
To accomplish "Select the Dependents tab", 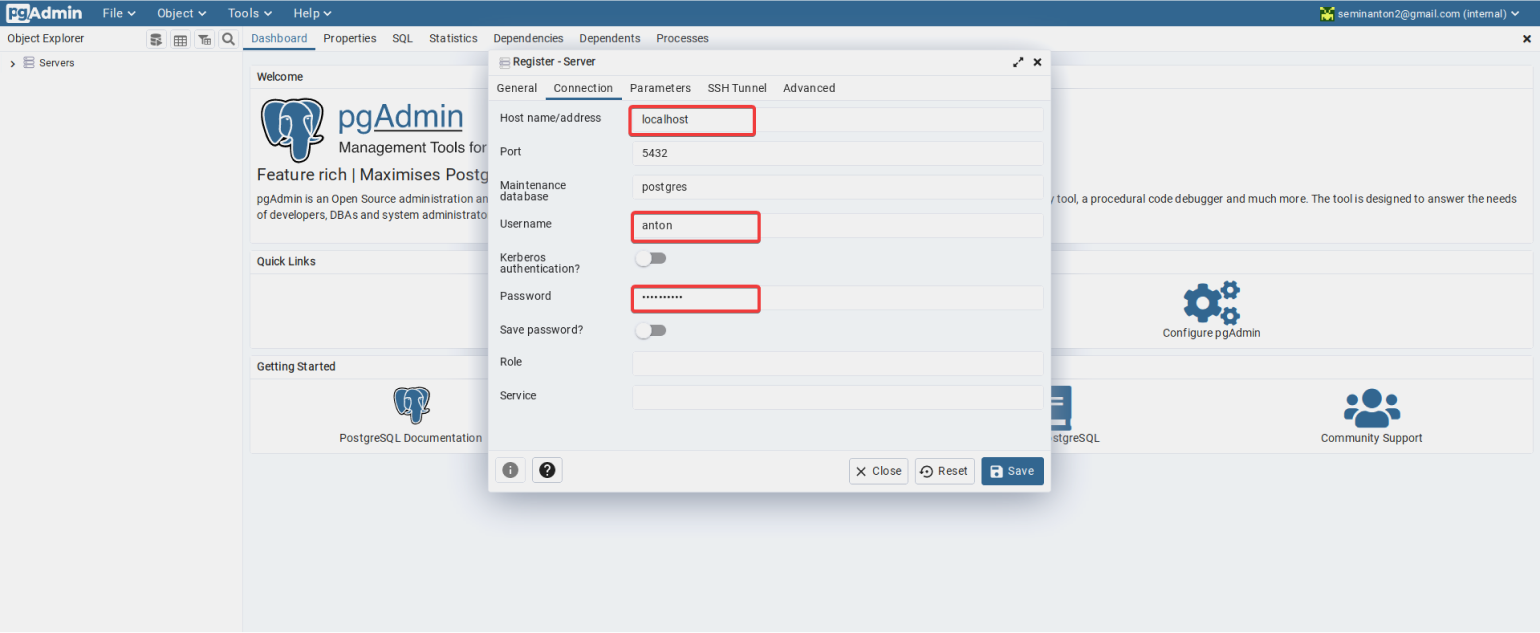I will tap(610, 39).
